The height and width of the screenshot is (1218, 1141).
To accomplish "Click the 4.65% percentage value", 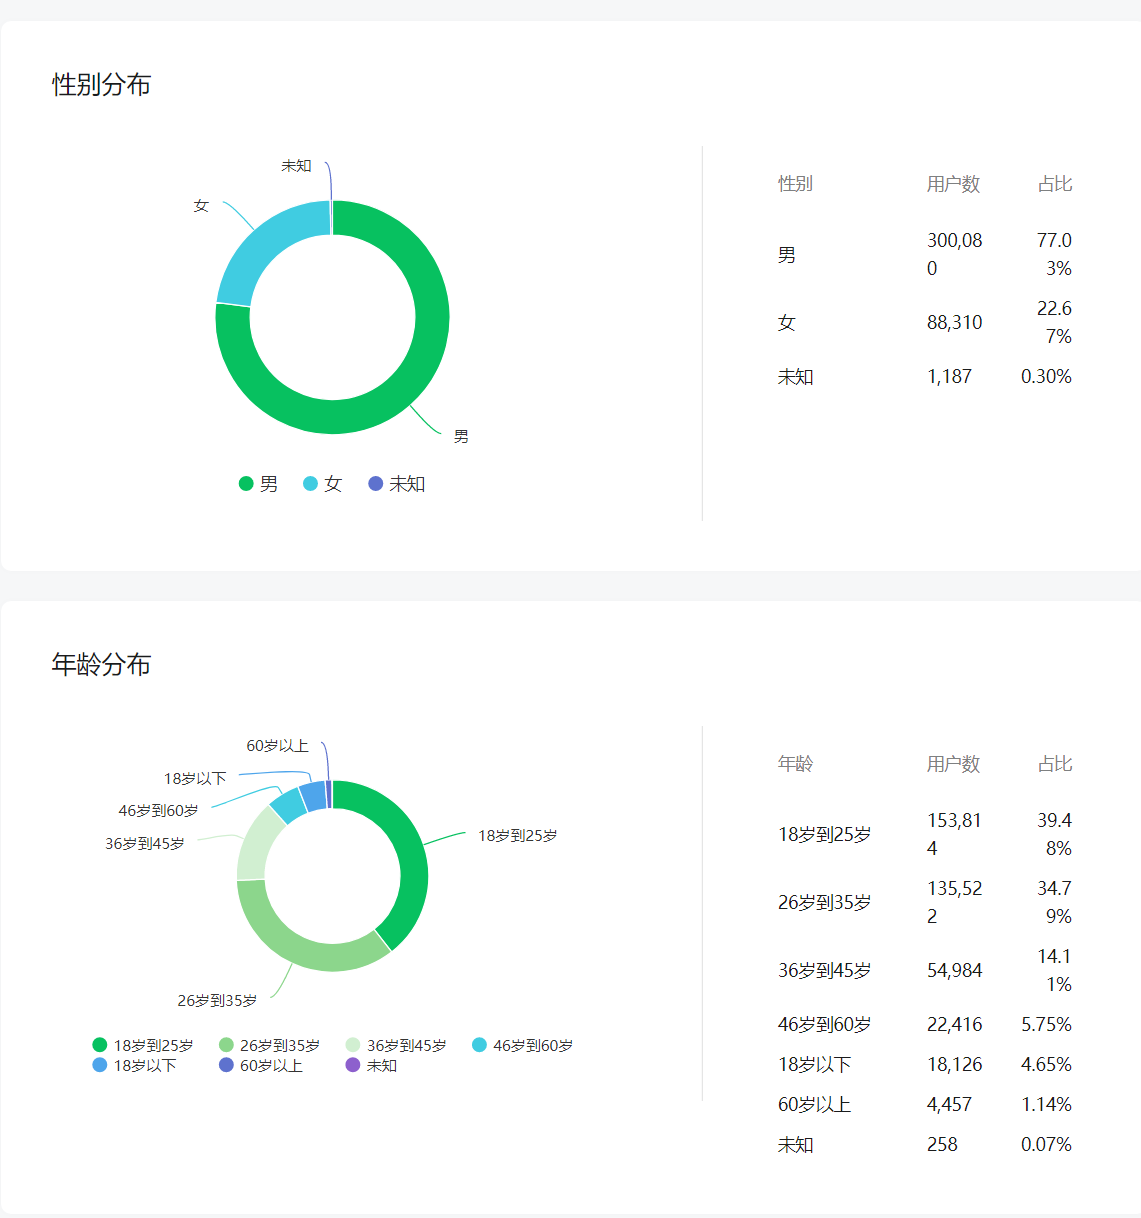I will point(1046,1065).
